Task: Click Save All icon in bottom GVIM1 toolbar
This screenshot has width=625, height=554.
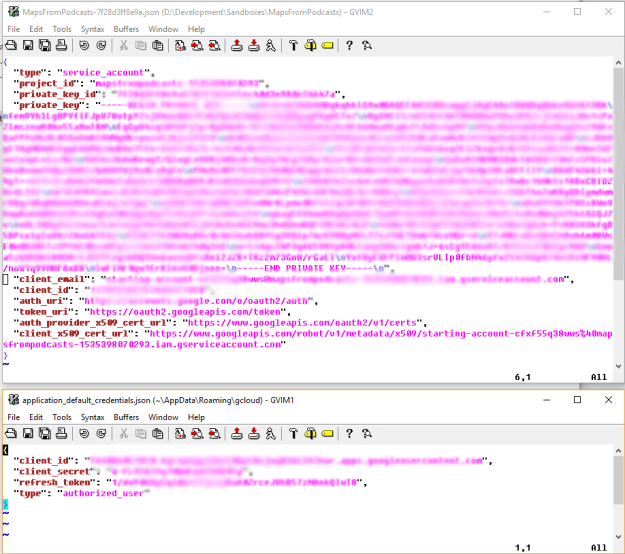Action: click(x=43, y=433)
